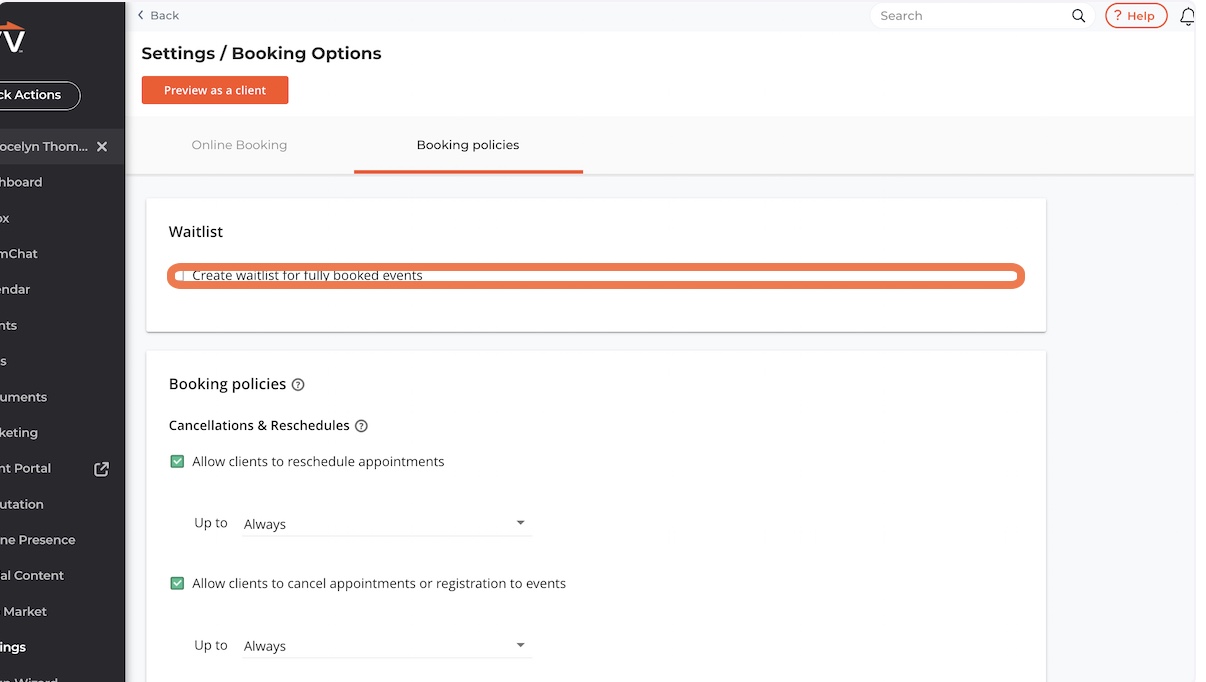Image resolution: width=1206 pixels, height=682 pixels.
Task: Uncheck Allow clients to reschedule appointments
Action: point(177,462)
